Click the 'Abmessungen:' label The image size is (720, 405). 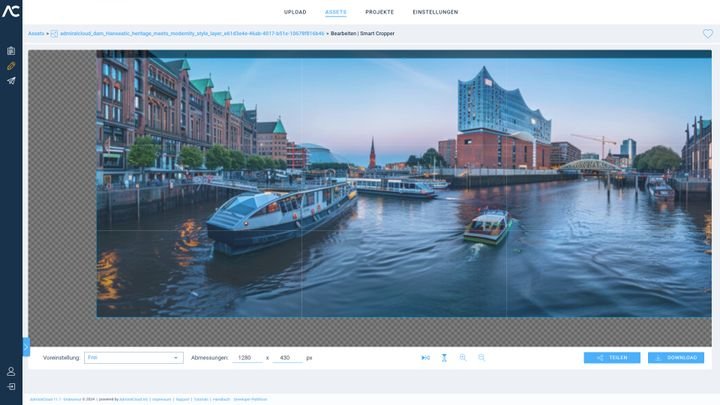tap(209, 358)
